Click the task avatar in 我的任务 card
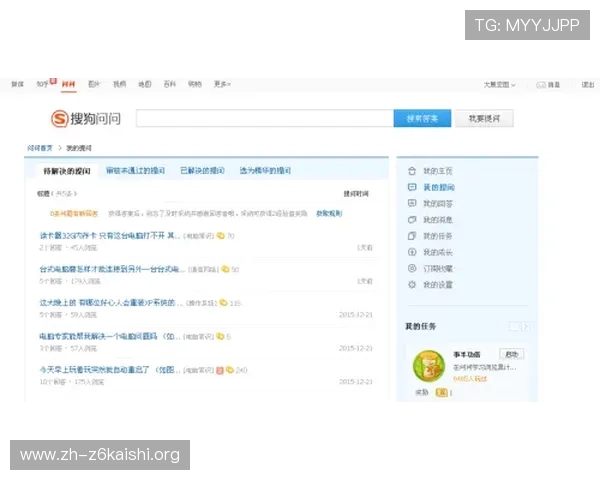This screenshot has width=600, height=480. click(x=429, y=366)
